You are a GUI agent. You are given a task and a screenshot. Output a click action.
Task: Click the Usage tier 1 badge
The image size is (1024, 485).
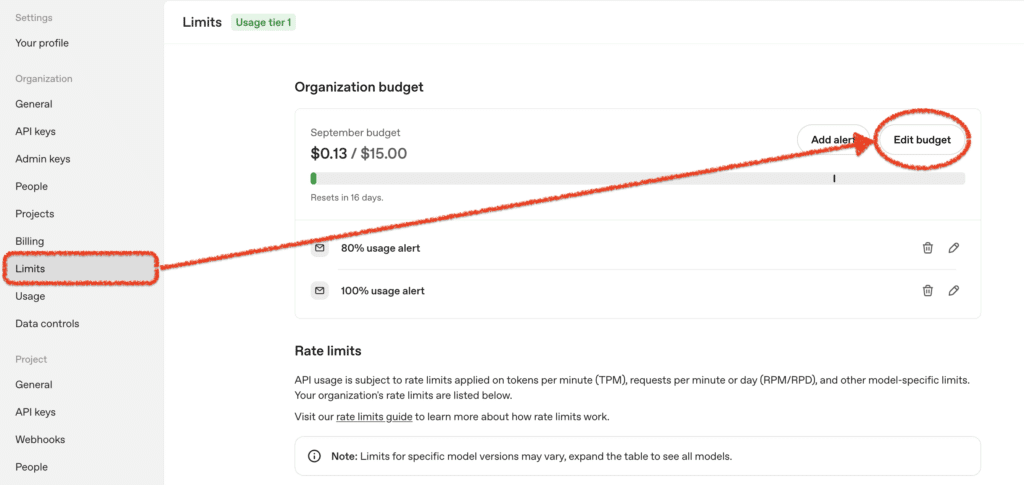click(263, 23)
